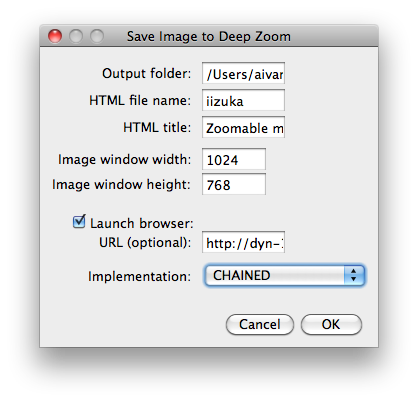
Task: Click the Launch browser label text
Action: point(142,223)
